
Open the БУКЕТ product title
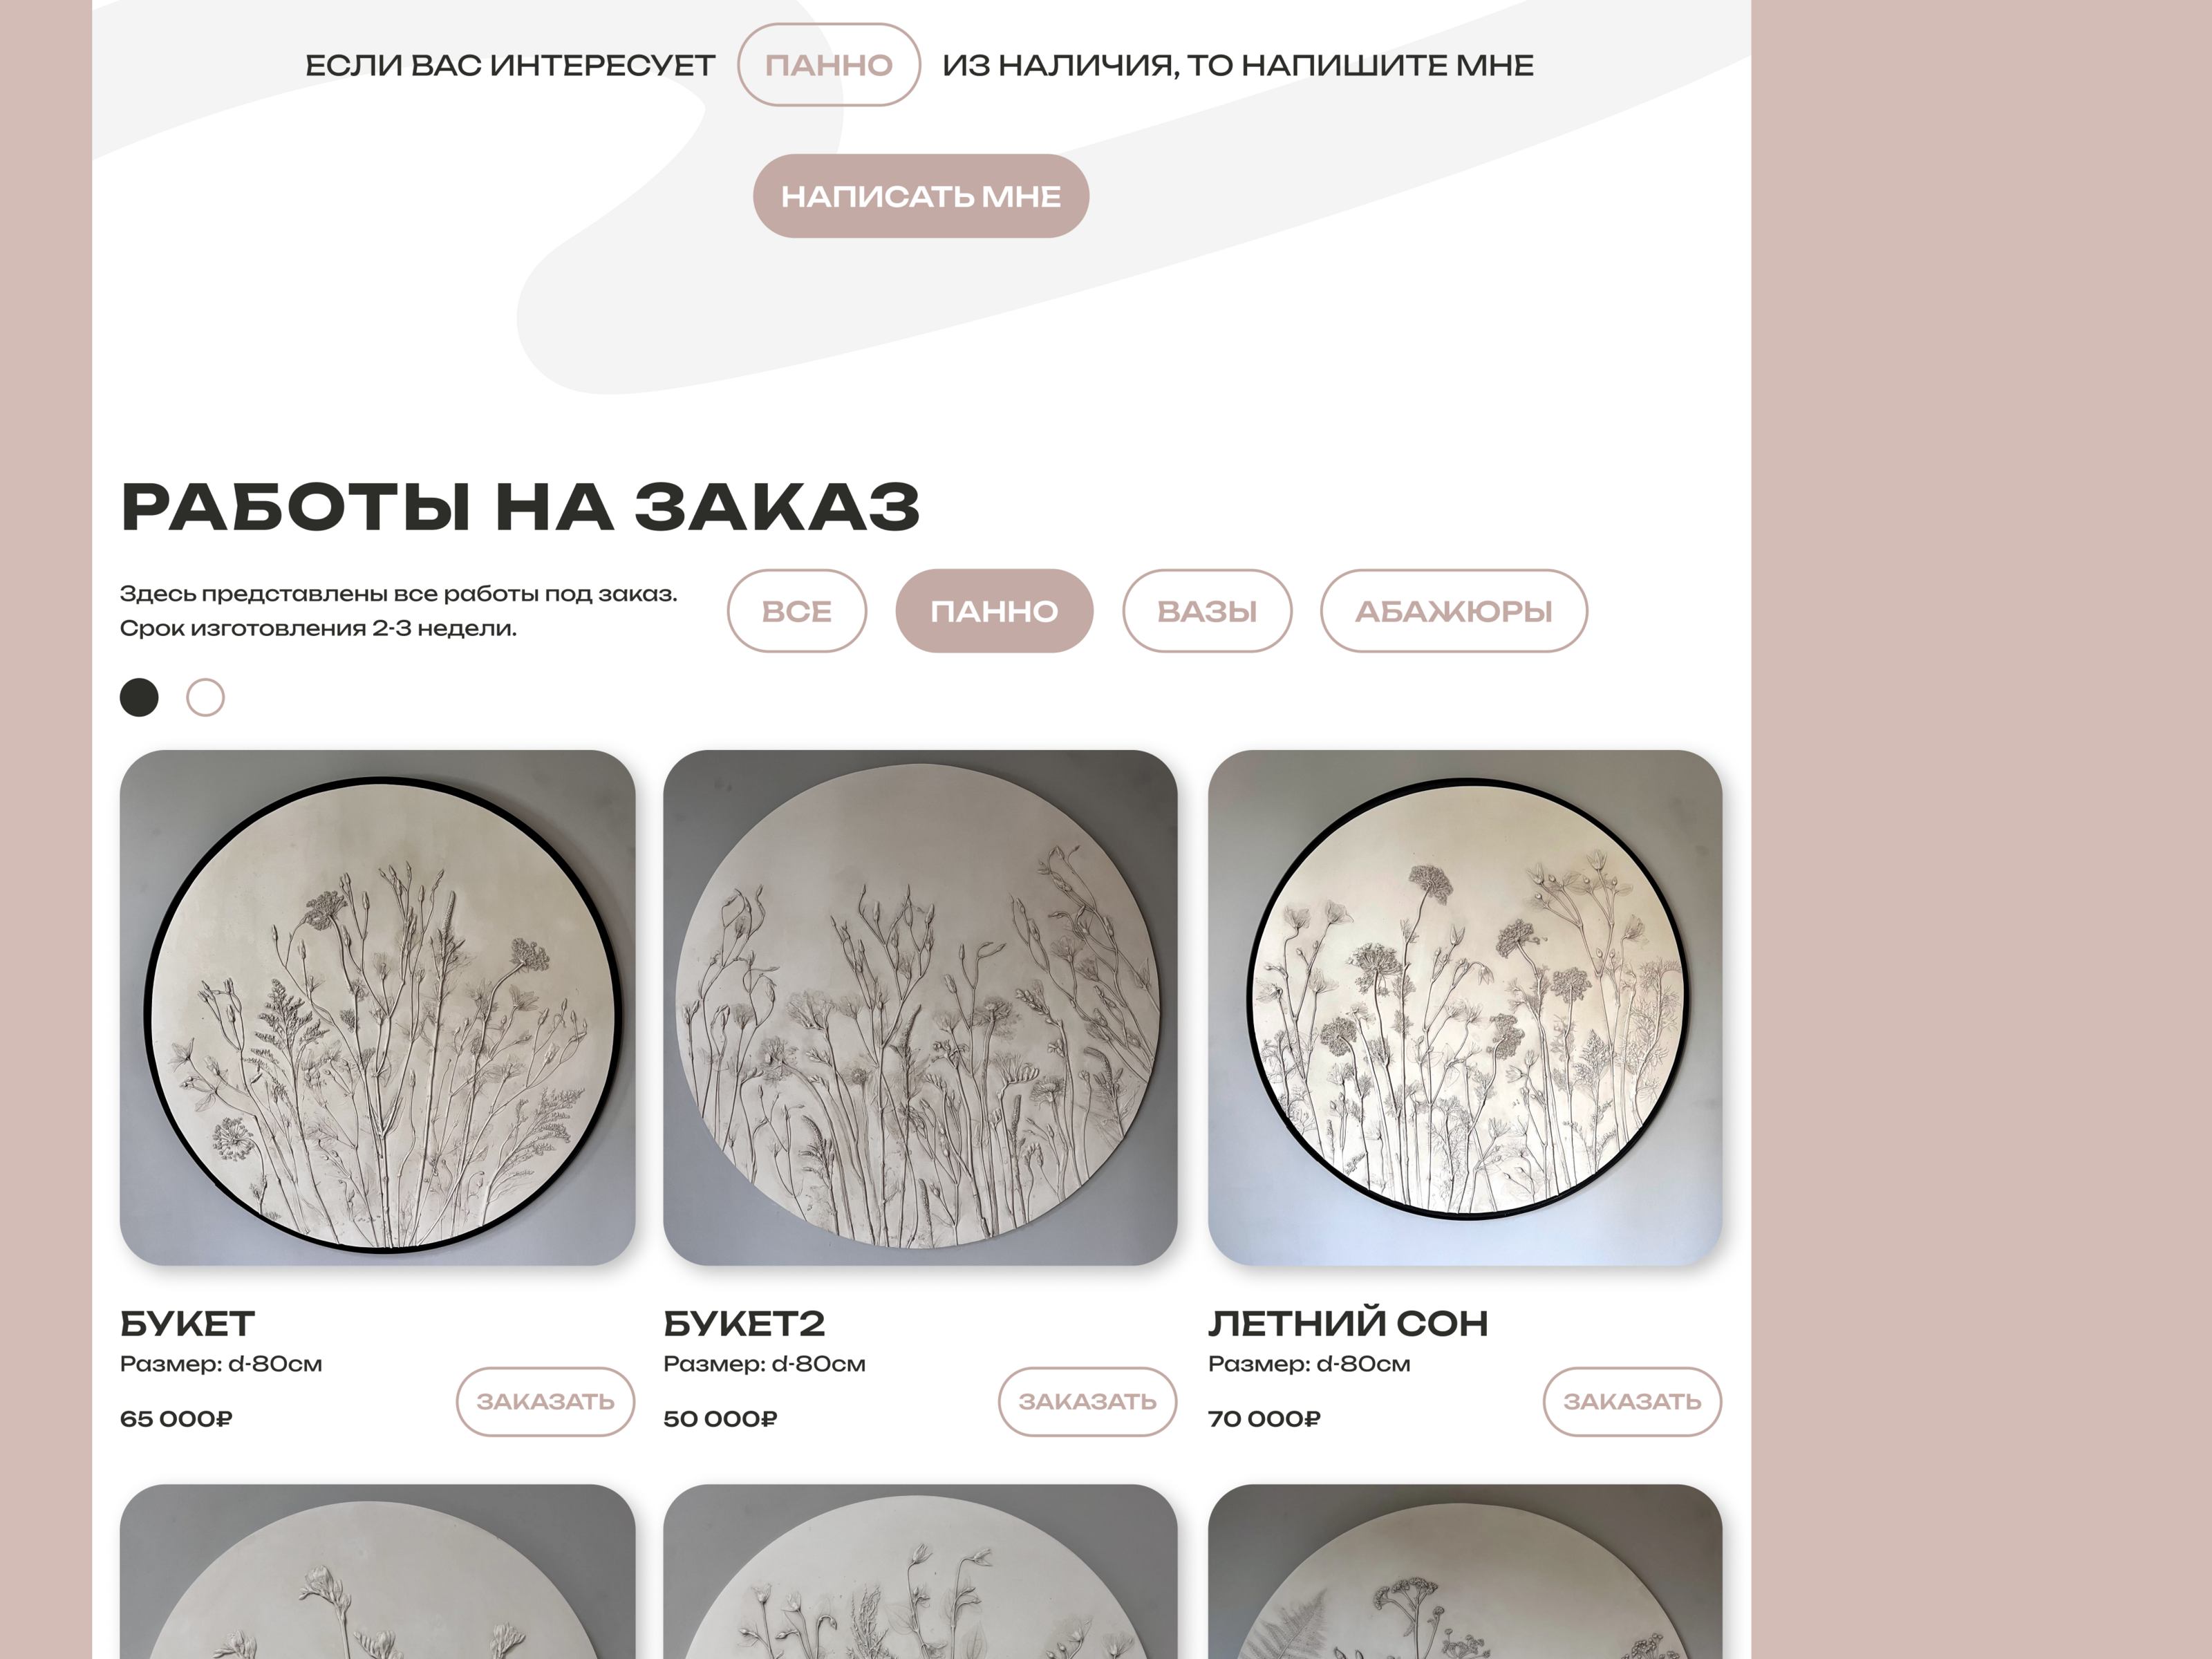click(187, 1323)
